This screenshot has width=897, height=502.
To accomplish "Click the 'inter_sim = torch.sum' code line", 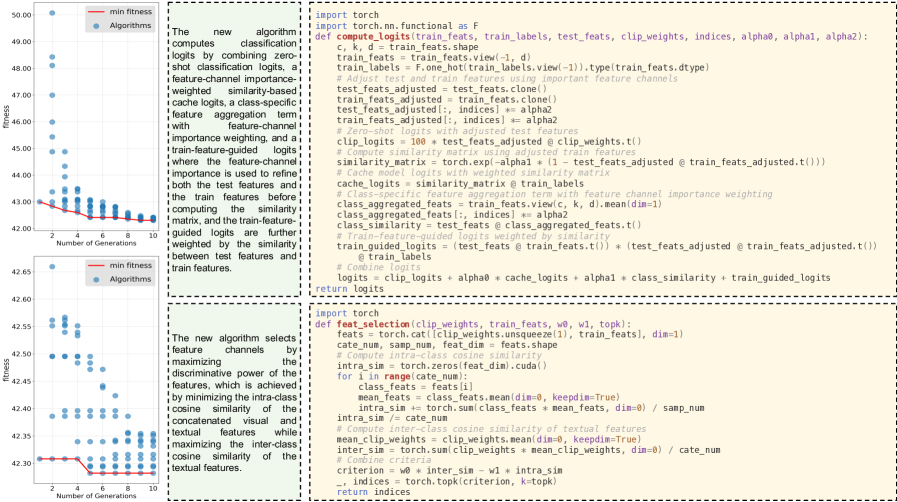I will 528,449.
